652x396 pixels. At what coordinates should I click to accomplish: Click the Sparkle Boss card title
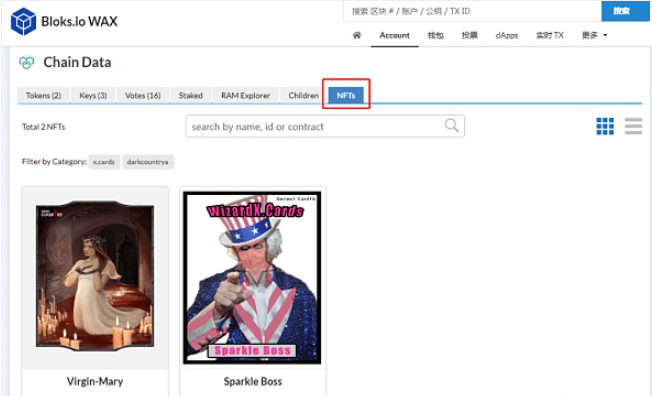point(253,381)
